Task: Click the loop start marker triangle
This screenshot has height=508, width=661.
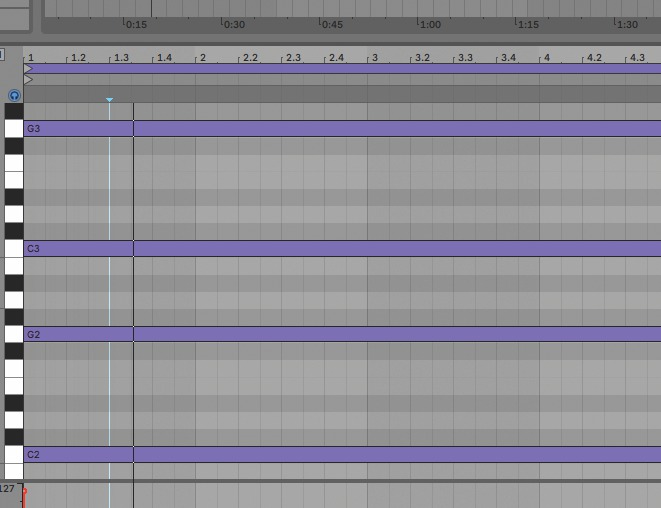Action: pyautogui.click(x=28, y=68)
